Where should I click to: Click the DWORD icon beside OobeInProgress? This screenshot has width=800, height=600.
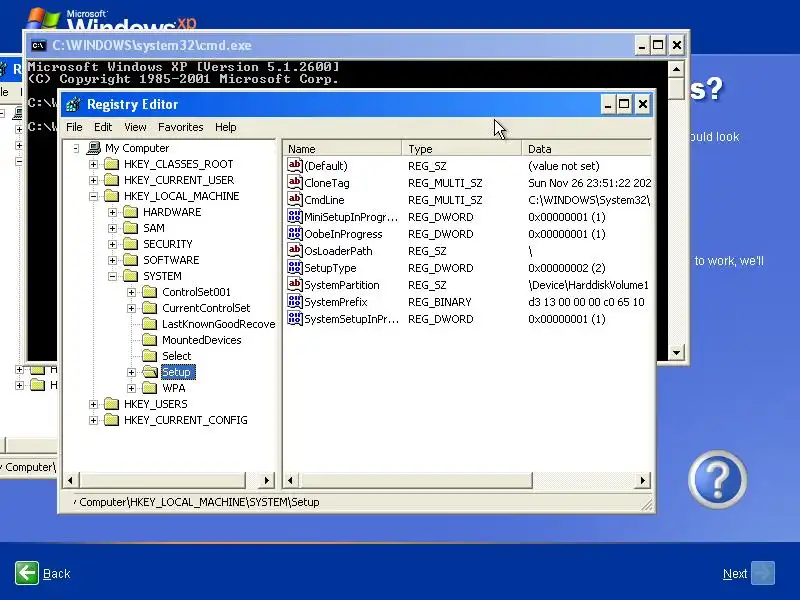click(x=295, y=233)
